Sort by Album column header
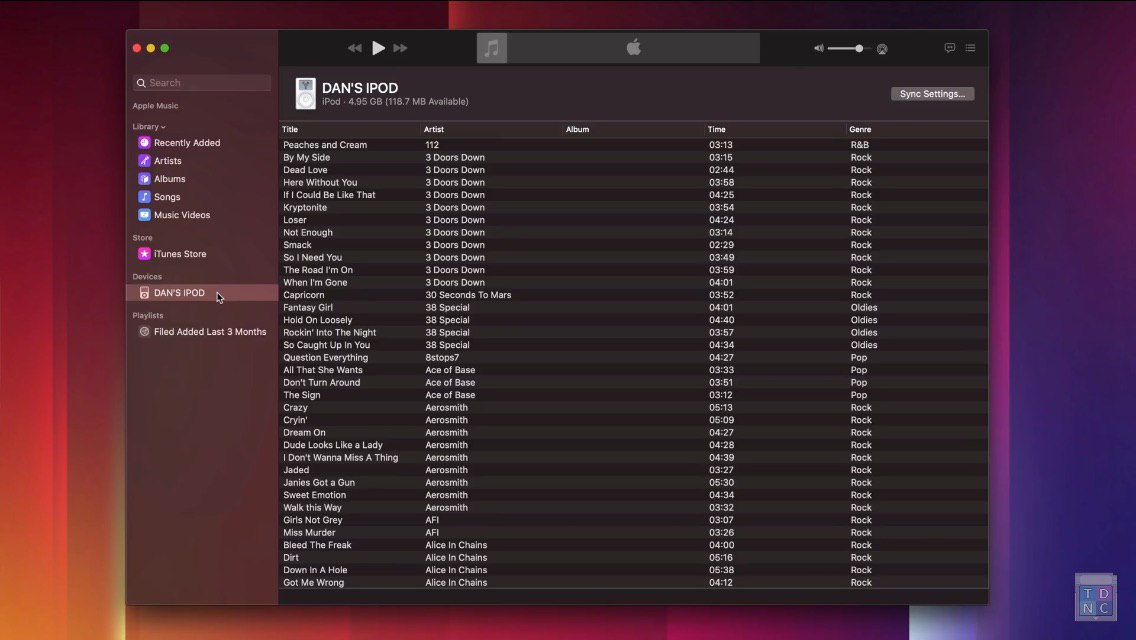 pos(577,130)
